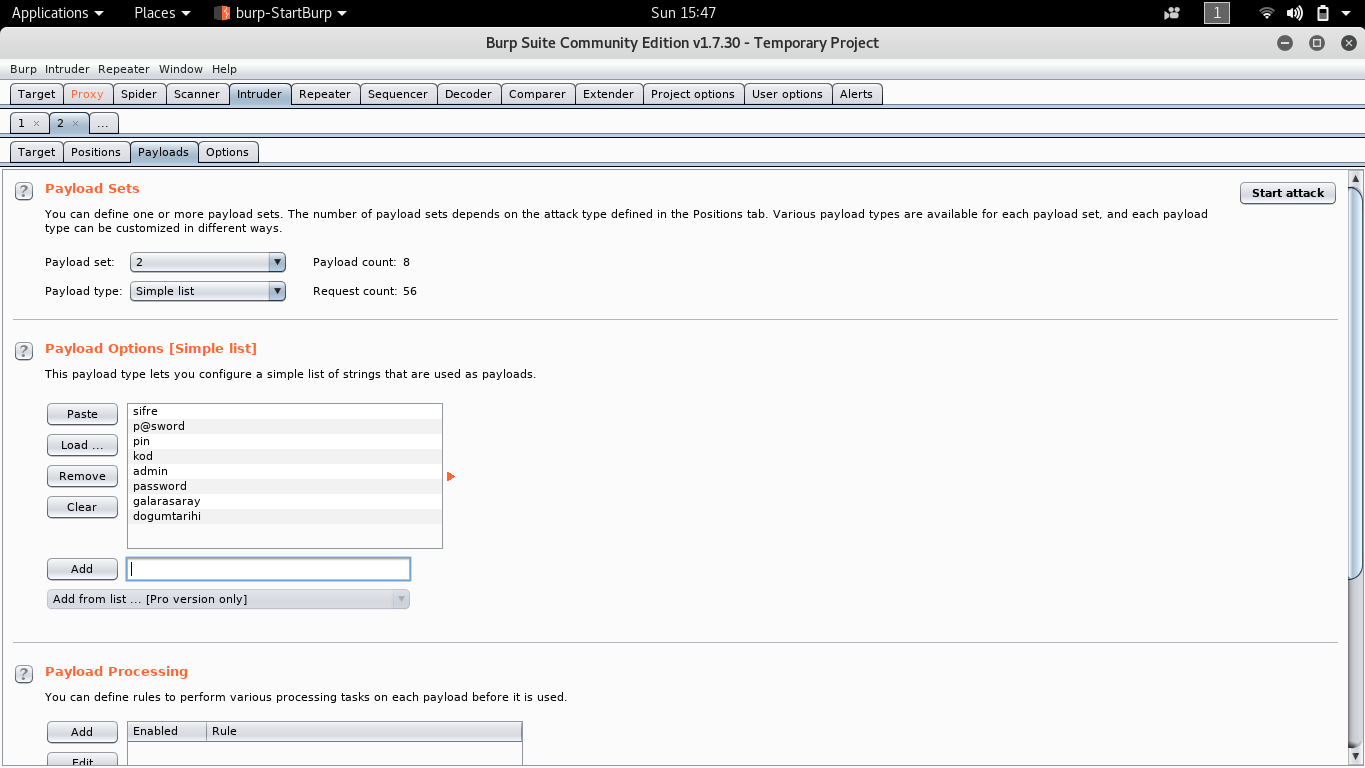Switch to main Target tab
Screen dimensions: 1365x768
click(x=37, y=94)
